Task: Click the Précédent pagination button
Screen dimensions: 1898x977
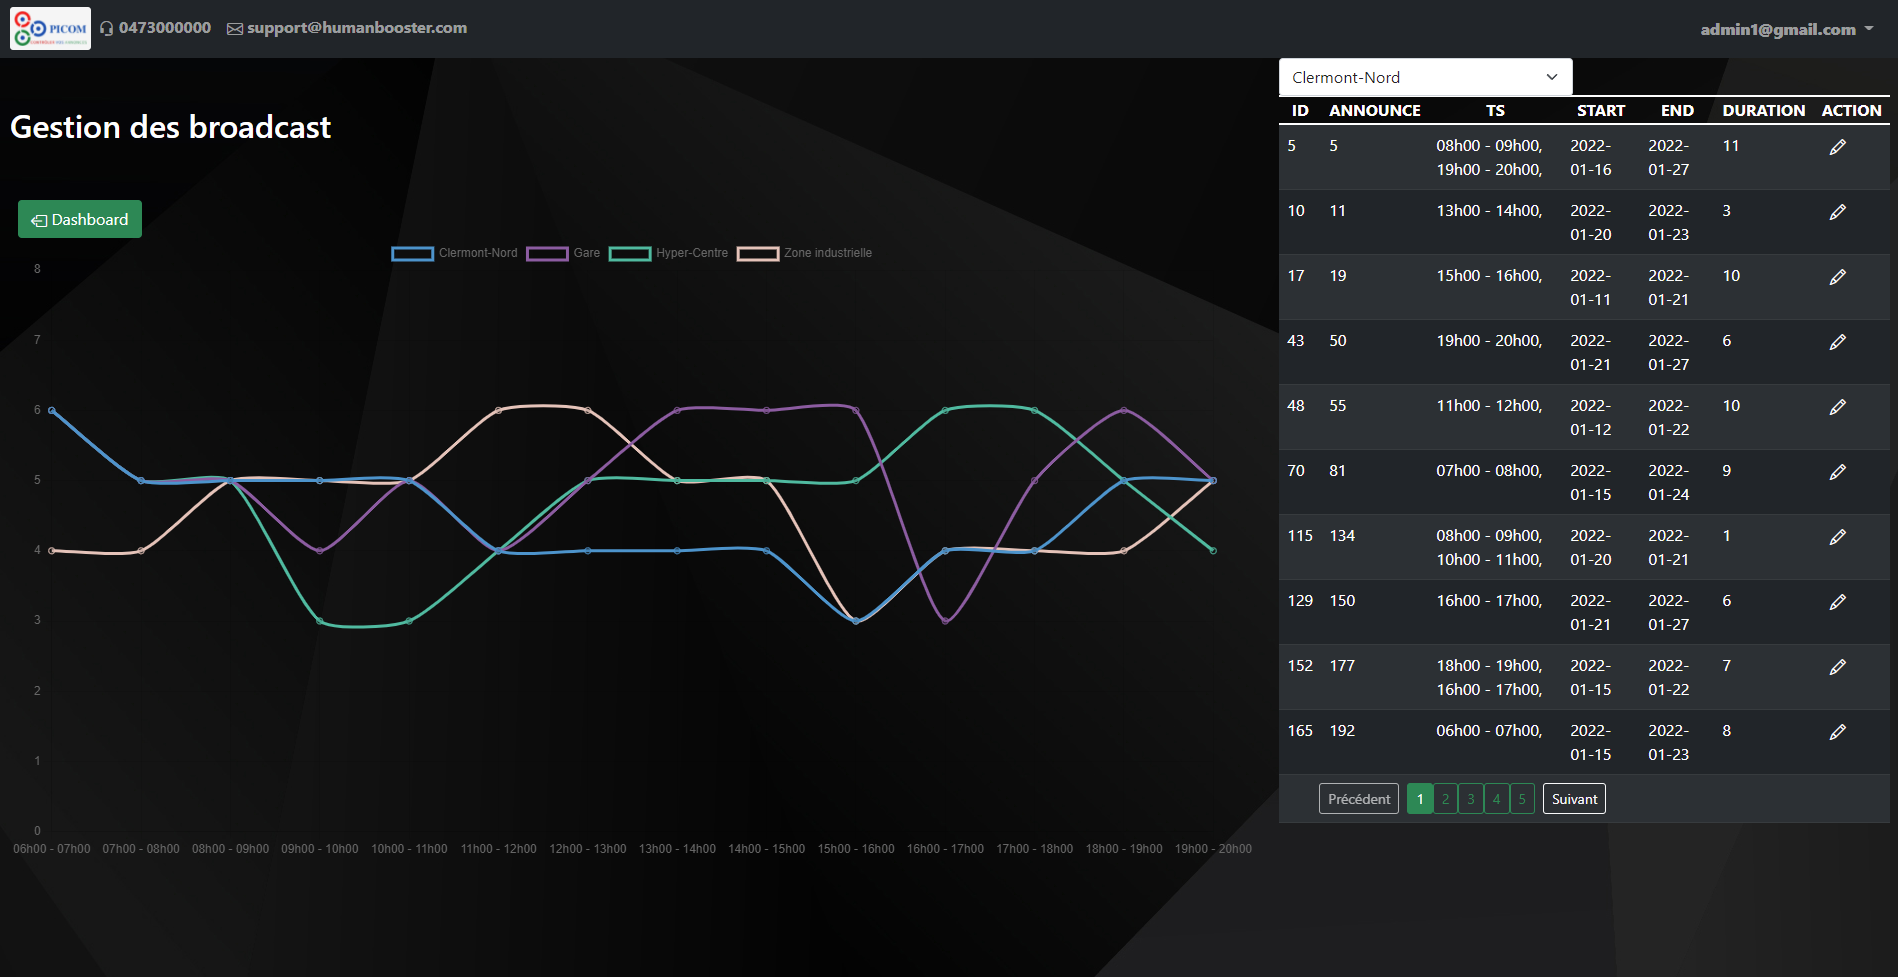Action: point(1358,799)
